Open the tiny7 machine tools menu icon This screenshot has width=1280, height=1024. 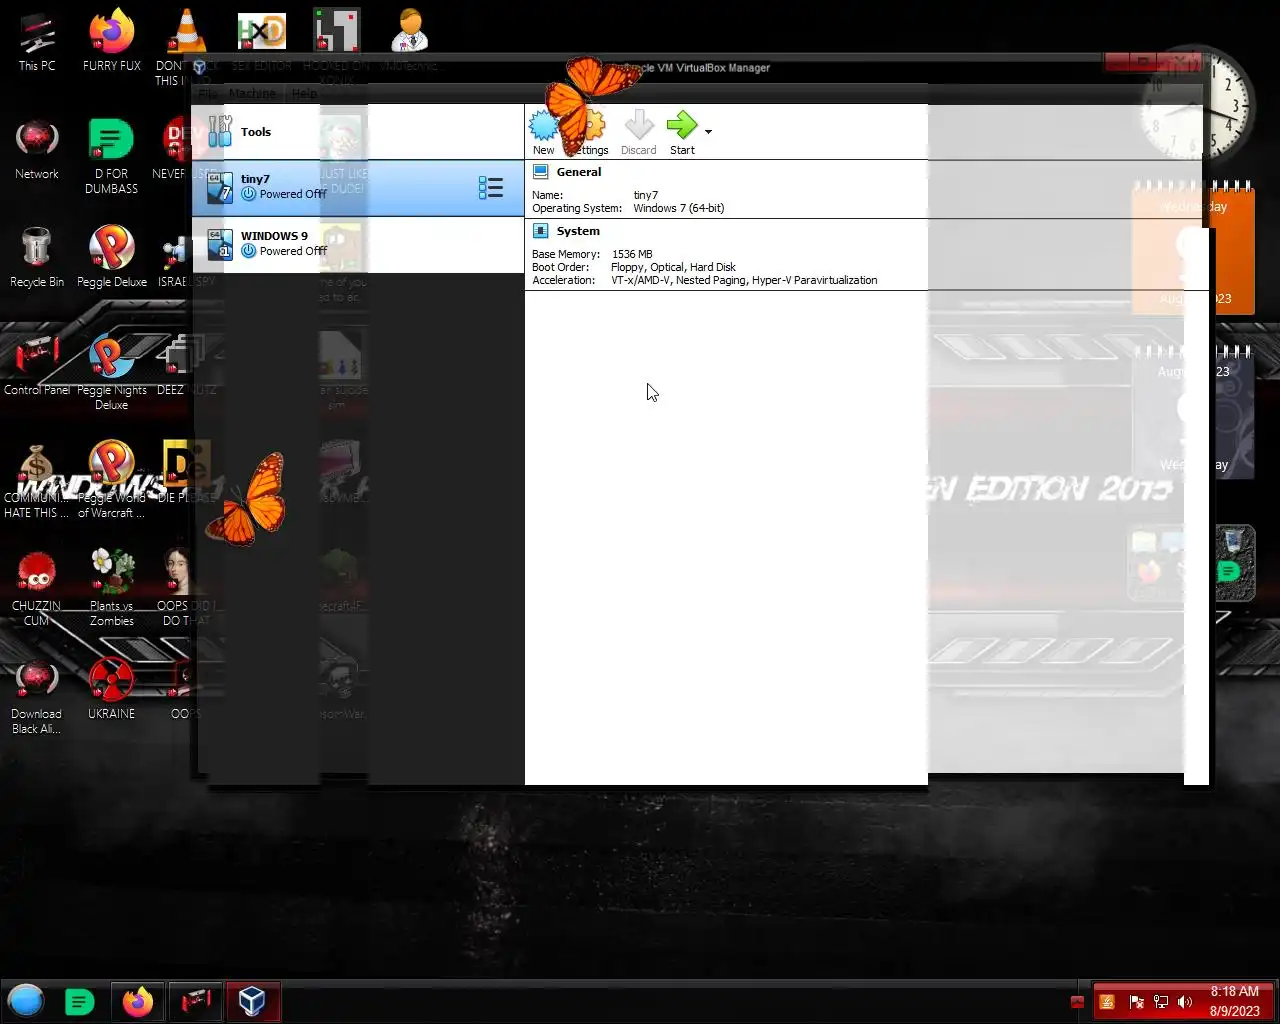pyautogui.click(x=490, y=188)
